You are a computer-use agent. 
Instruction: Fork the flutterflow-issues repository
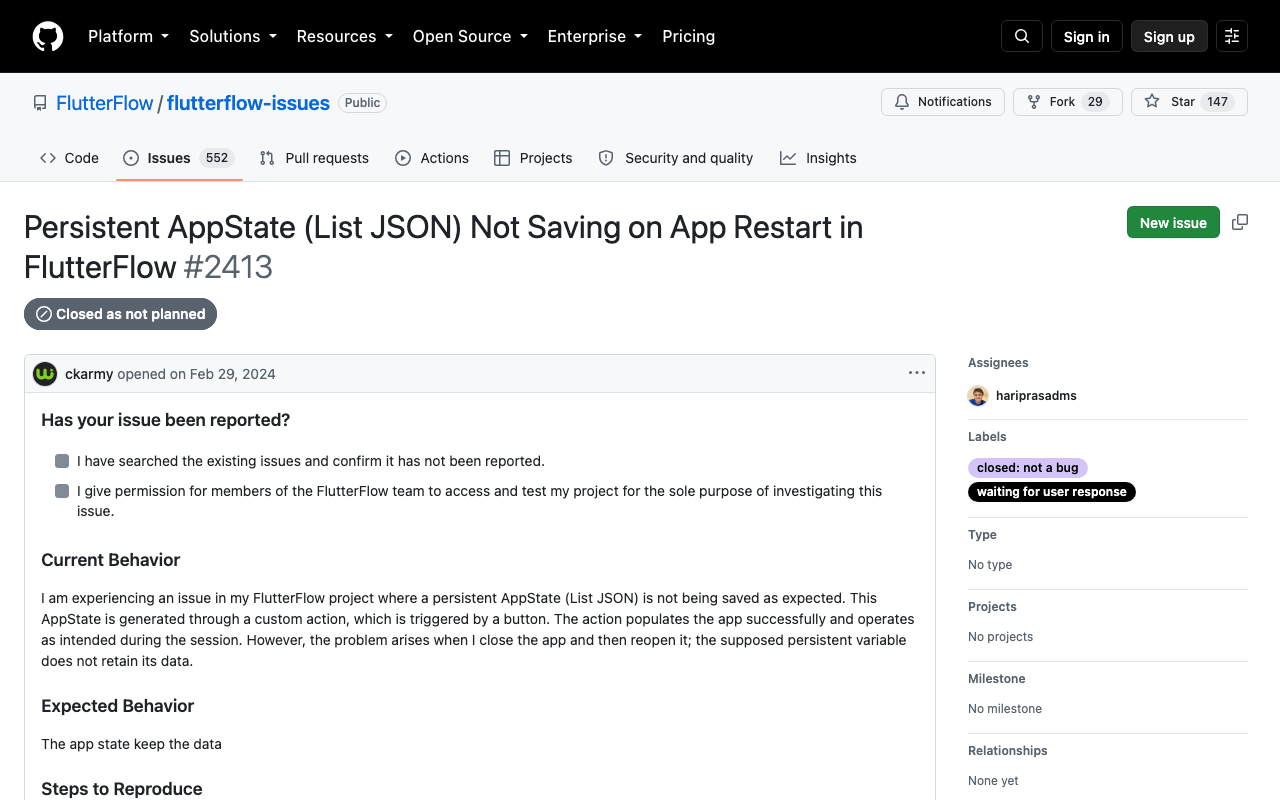[1068, 102]
